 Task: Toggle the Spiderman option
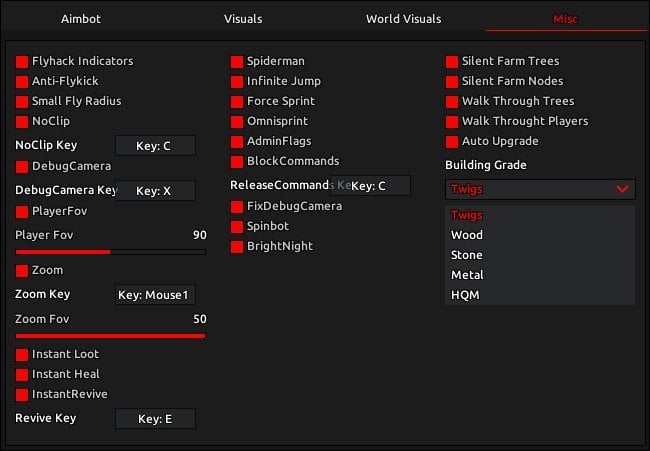[237, 62]
